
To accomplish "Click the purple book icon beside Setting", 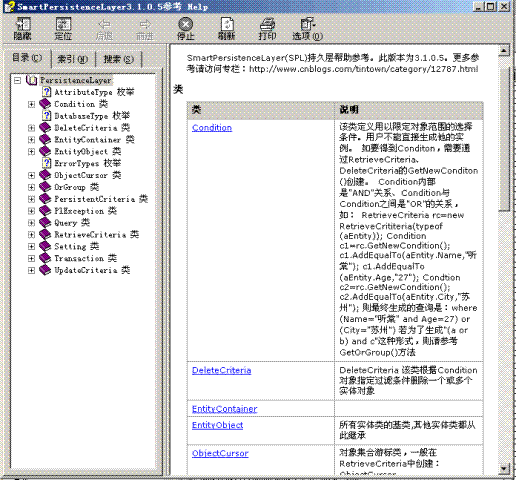I will [45, 246].
